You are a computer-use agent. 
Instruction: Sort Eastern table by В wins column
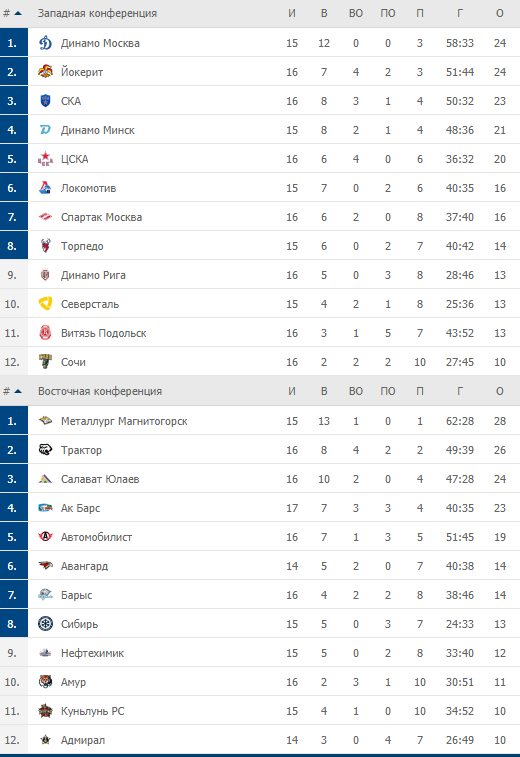point(324,391)
